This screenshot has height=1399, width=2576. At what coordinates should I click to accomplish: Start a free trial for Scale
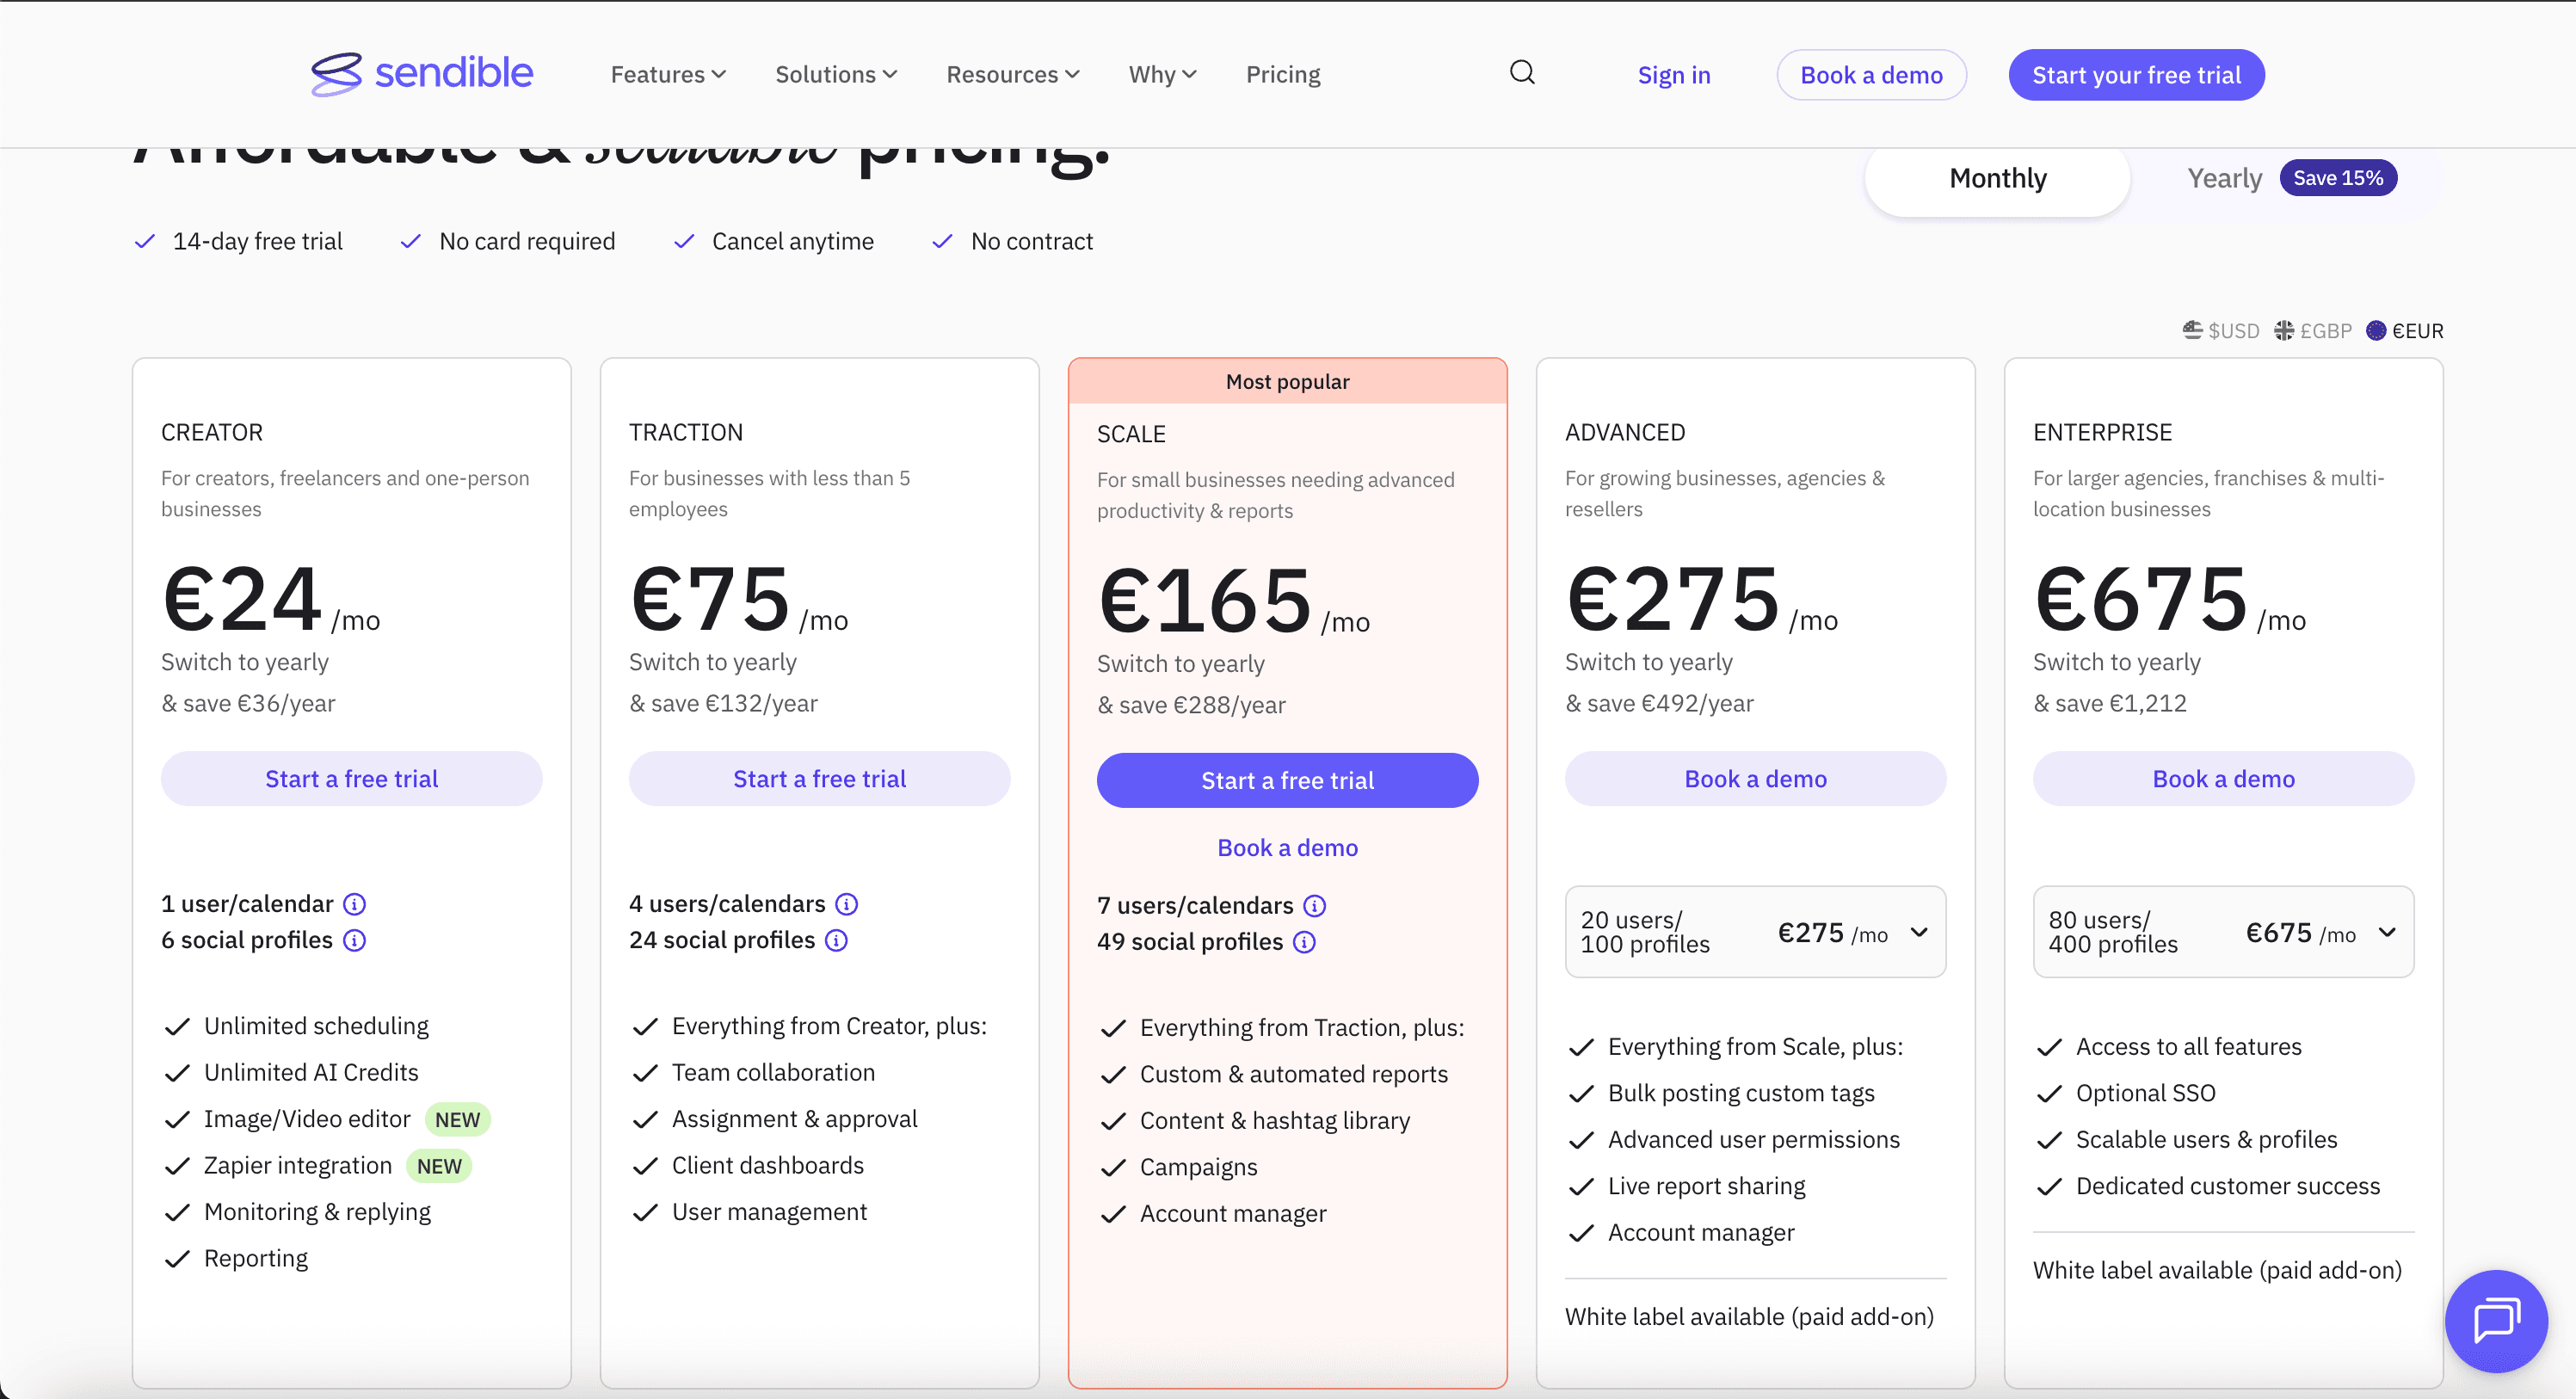pos(1287,780)
